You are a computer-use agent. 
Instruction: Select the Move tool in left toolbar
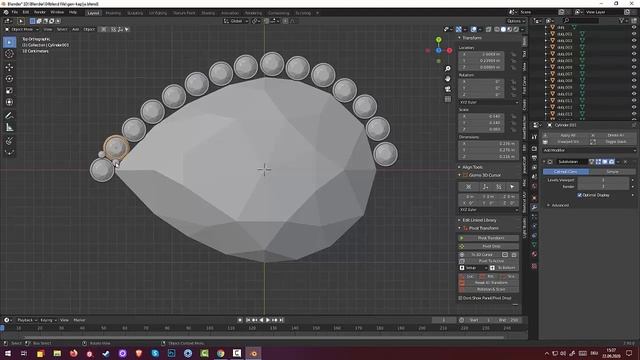tap(9, 67)
